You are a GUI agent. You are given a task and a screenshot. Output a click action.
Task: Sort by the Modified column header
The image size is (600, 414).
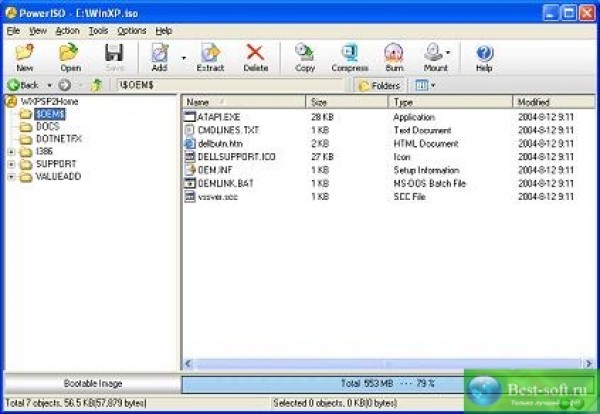pos(554,102)
